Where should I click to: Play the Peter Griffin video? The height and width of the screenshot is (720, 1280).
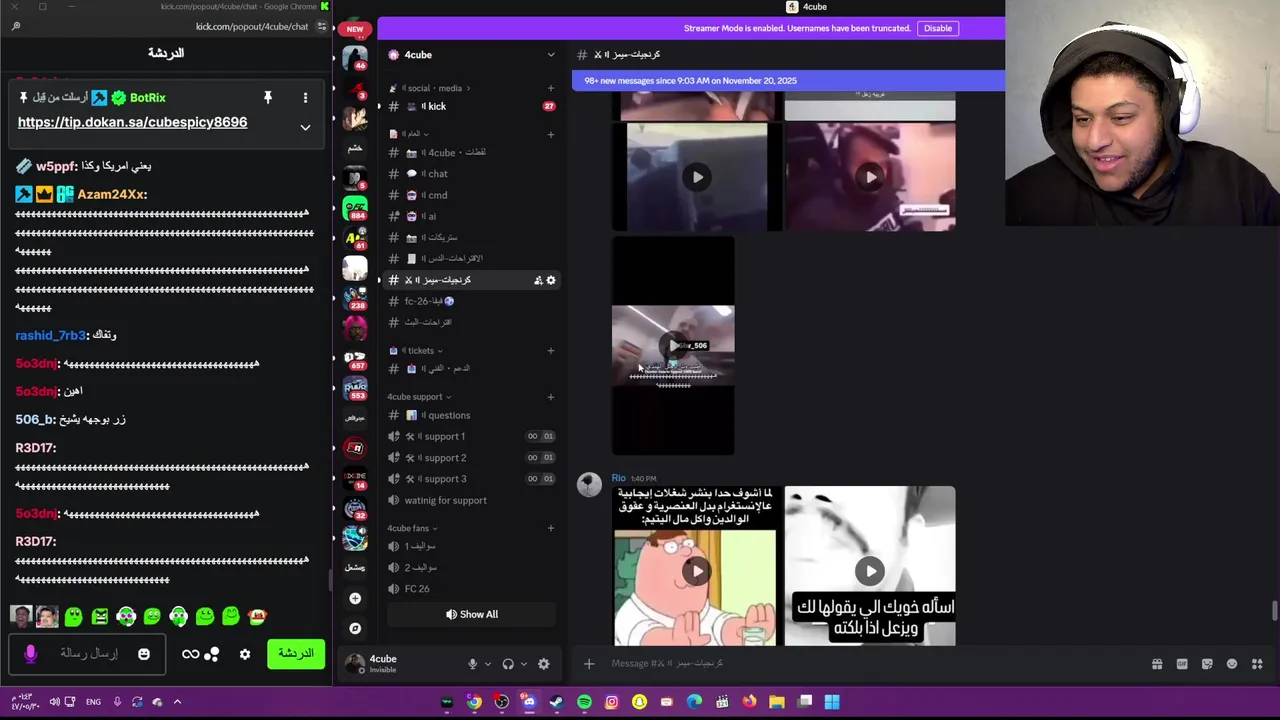pos(697,571)
